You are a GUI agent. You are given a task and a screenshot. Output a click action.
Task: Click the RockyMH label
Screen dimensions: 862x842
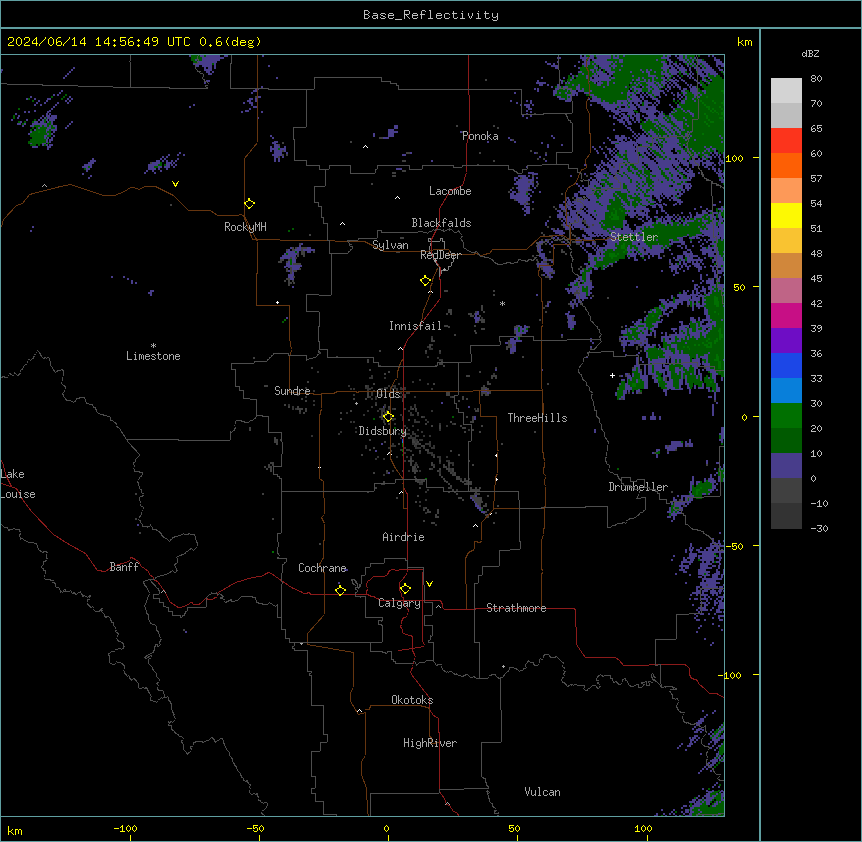coord(245,227)
